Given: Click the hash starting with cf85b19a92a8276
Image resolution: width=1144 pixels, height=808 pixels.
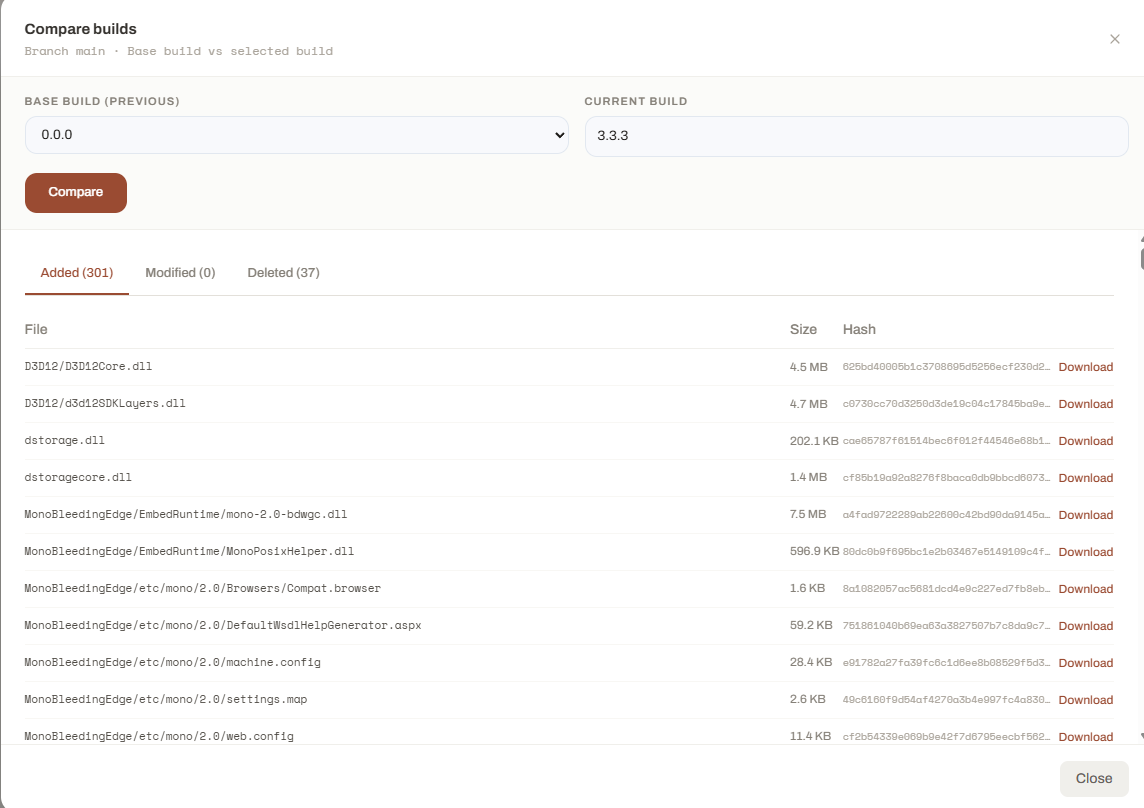Looking at the screenshot, I should pyautogui.click(x=946, y=477).
